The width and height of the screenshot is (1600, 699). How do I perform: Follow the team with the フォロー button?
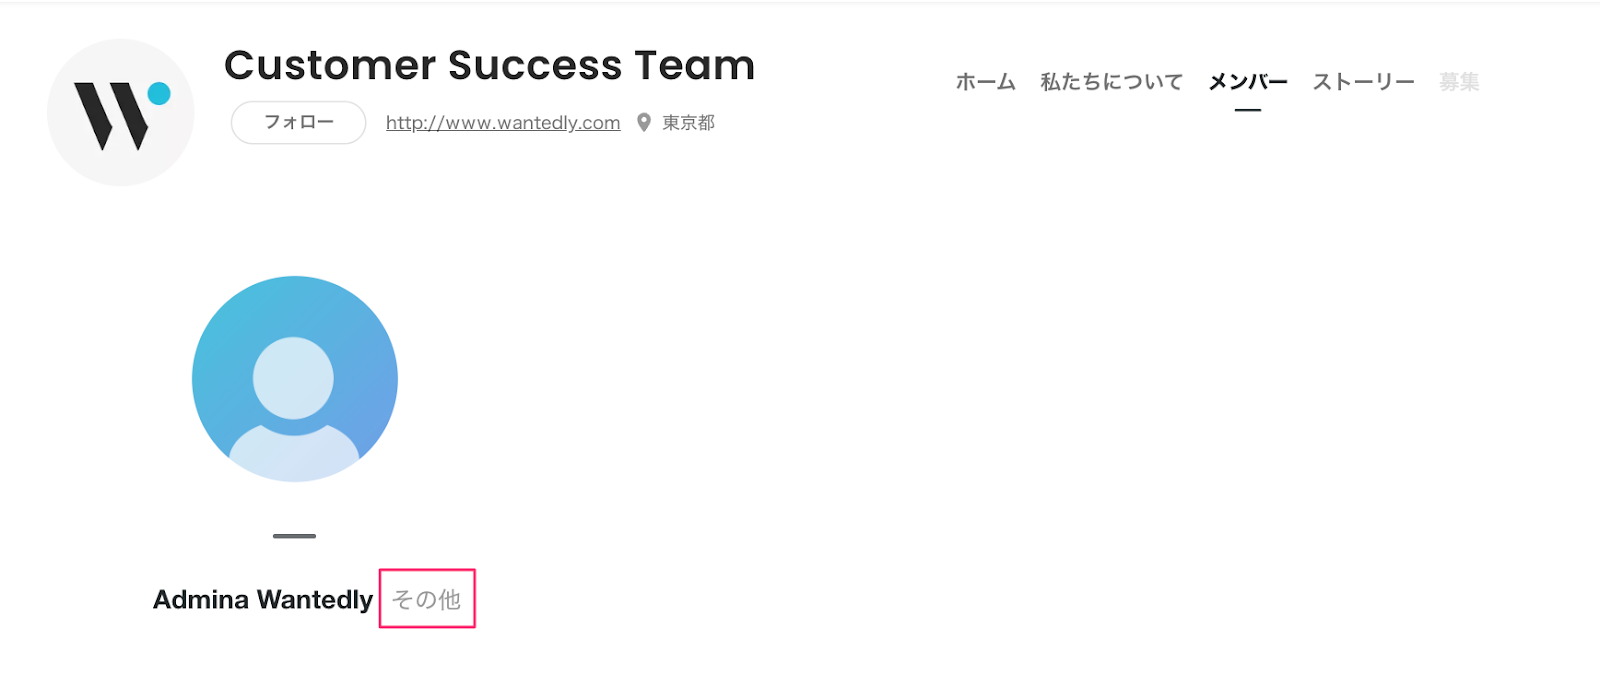pos(298,122)
